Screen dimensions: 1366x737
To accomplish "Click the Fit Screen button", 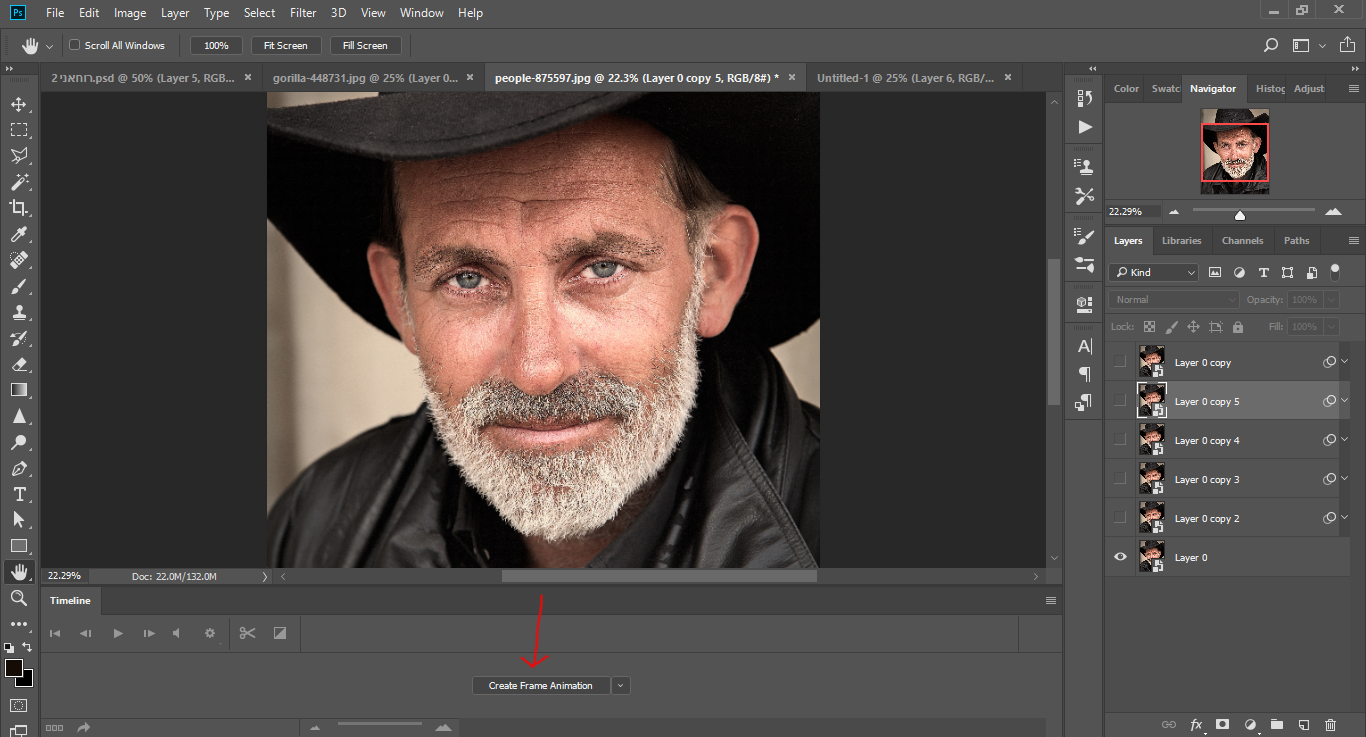I will click(285, 45).
